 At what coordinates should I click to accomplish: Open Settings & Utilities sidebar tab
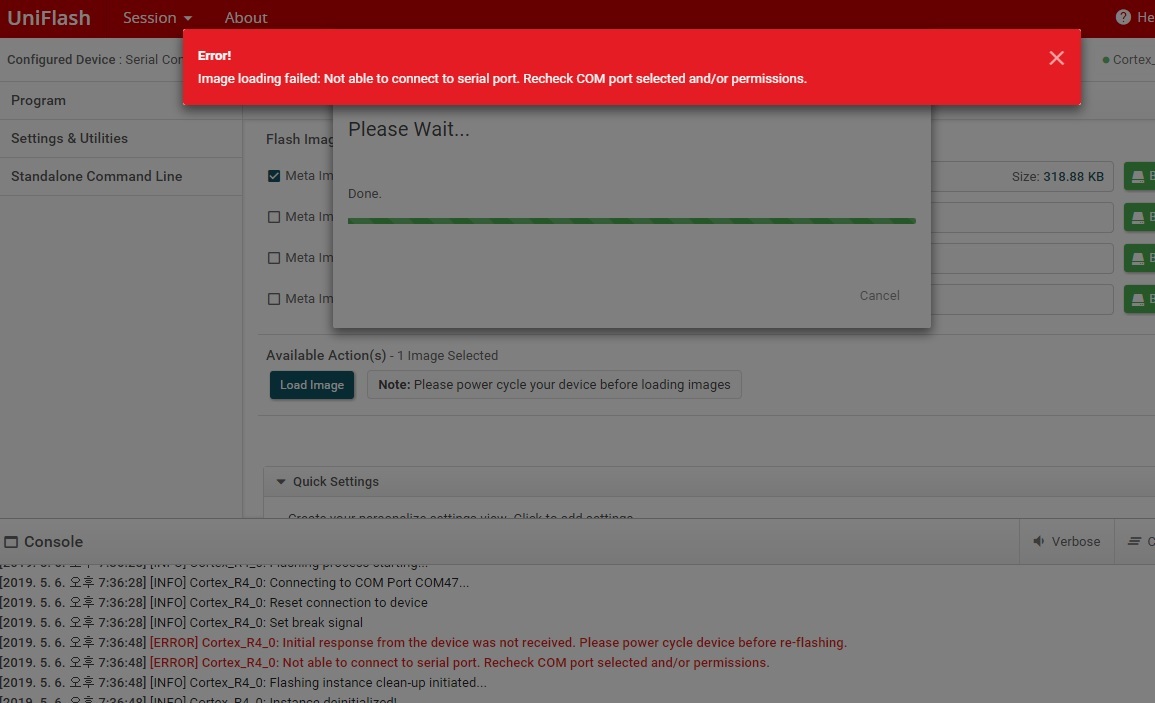[x=121, y=139]
